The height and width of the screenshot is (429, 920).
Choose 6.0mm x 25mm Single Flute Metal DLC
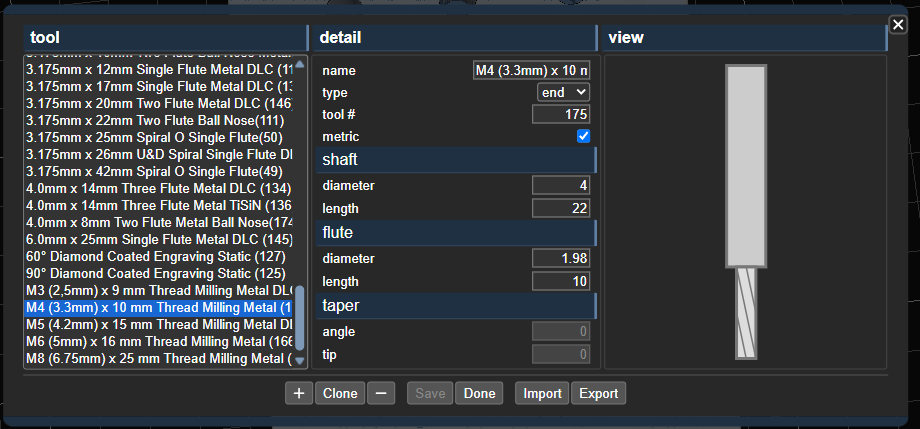click(158, 239)
